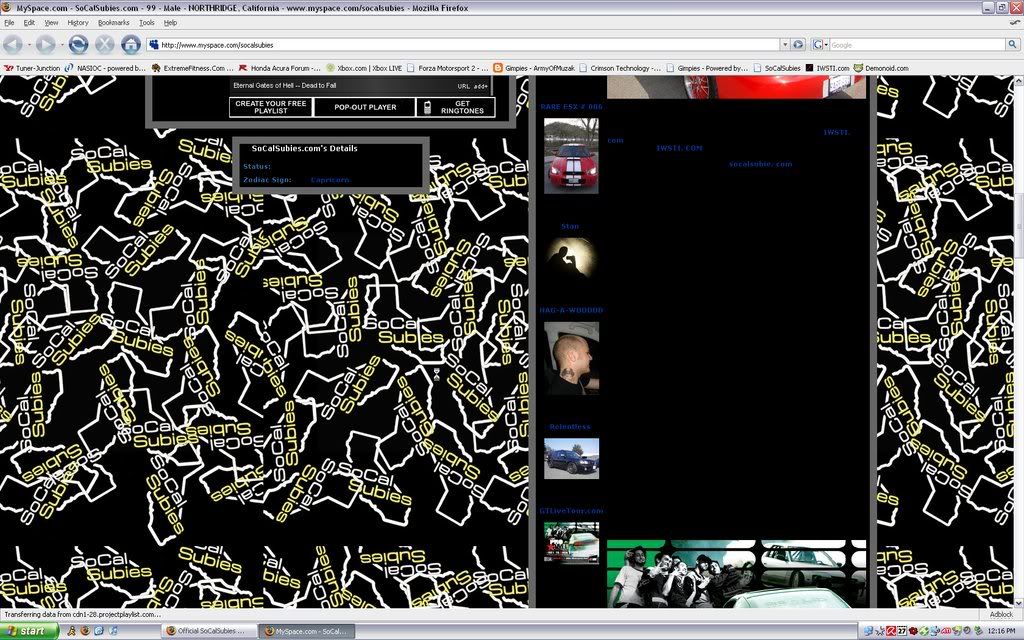
Task: Switch to Official SoCalSubies taskbar window
Action: (x=209, y=631)
